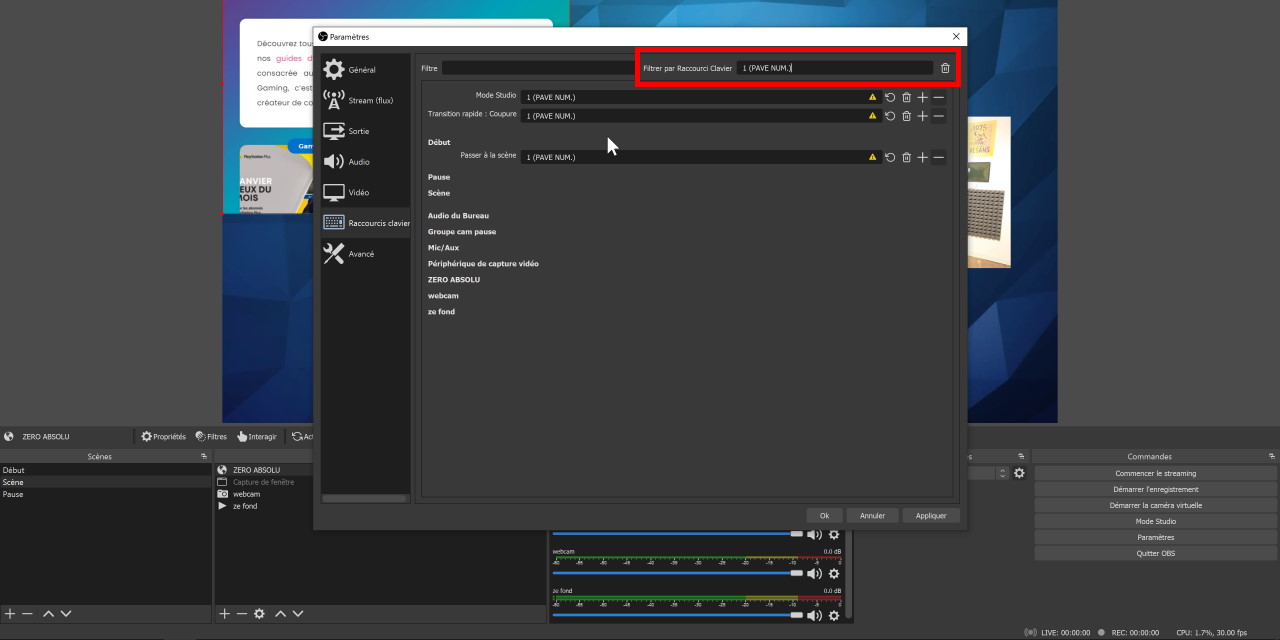This screenshot has width=1280, height=640.
Task: Reset the Mode Studio hotkey binding
Action: tap(890, 97)
